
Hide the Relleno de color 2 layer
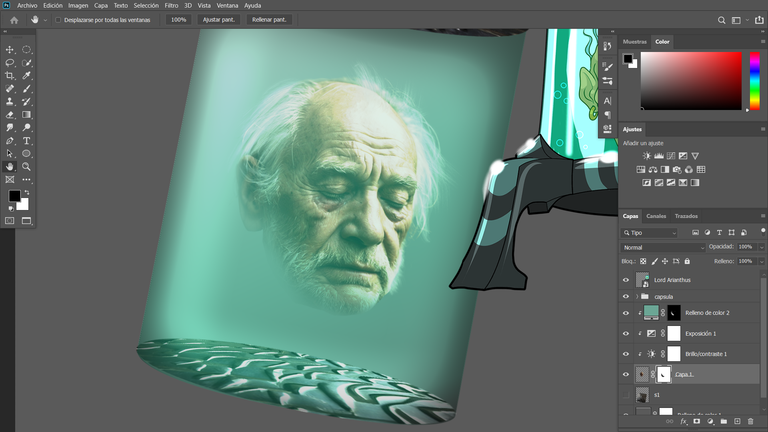point(625,313)
